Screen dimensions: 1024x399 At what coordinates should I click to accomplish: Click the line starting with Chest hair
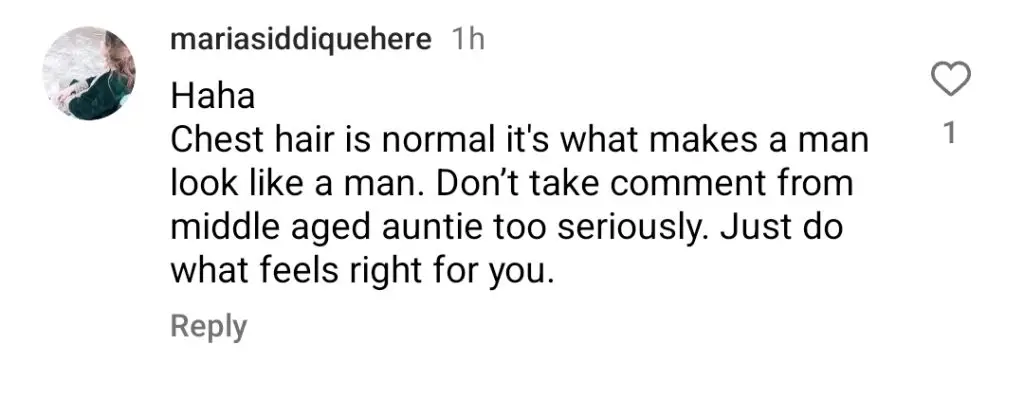519,142
